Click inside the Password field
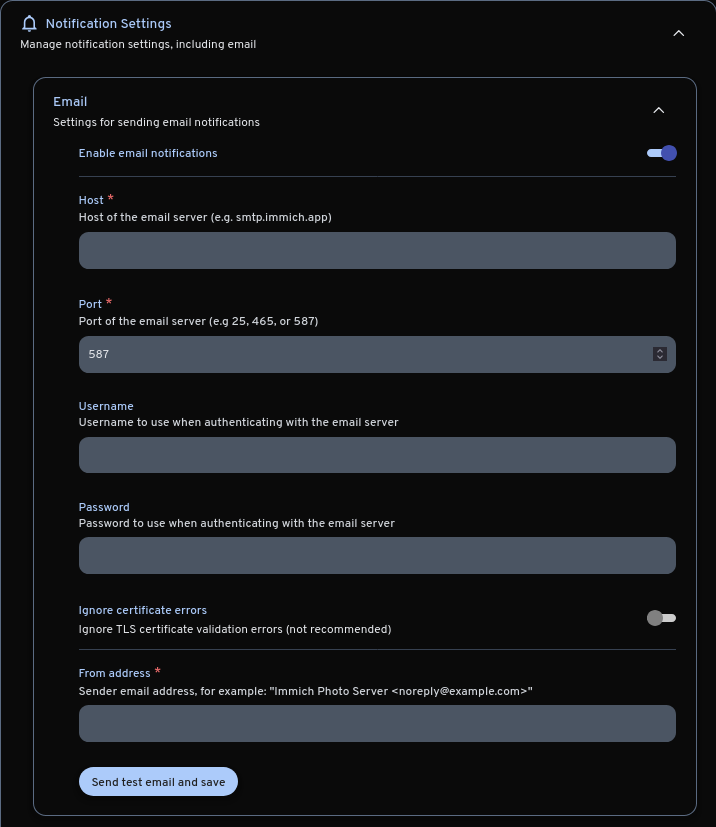The width and height of the screenshot is (716, 827). pos(377,555)
